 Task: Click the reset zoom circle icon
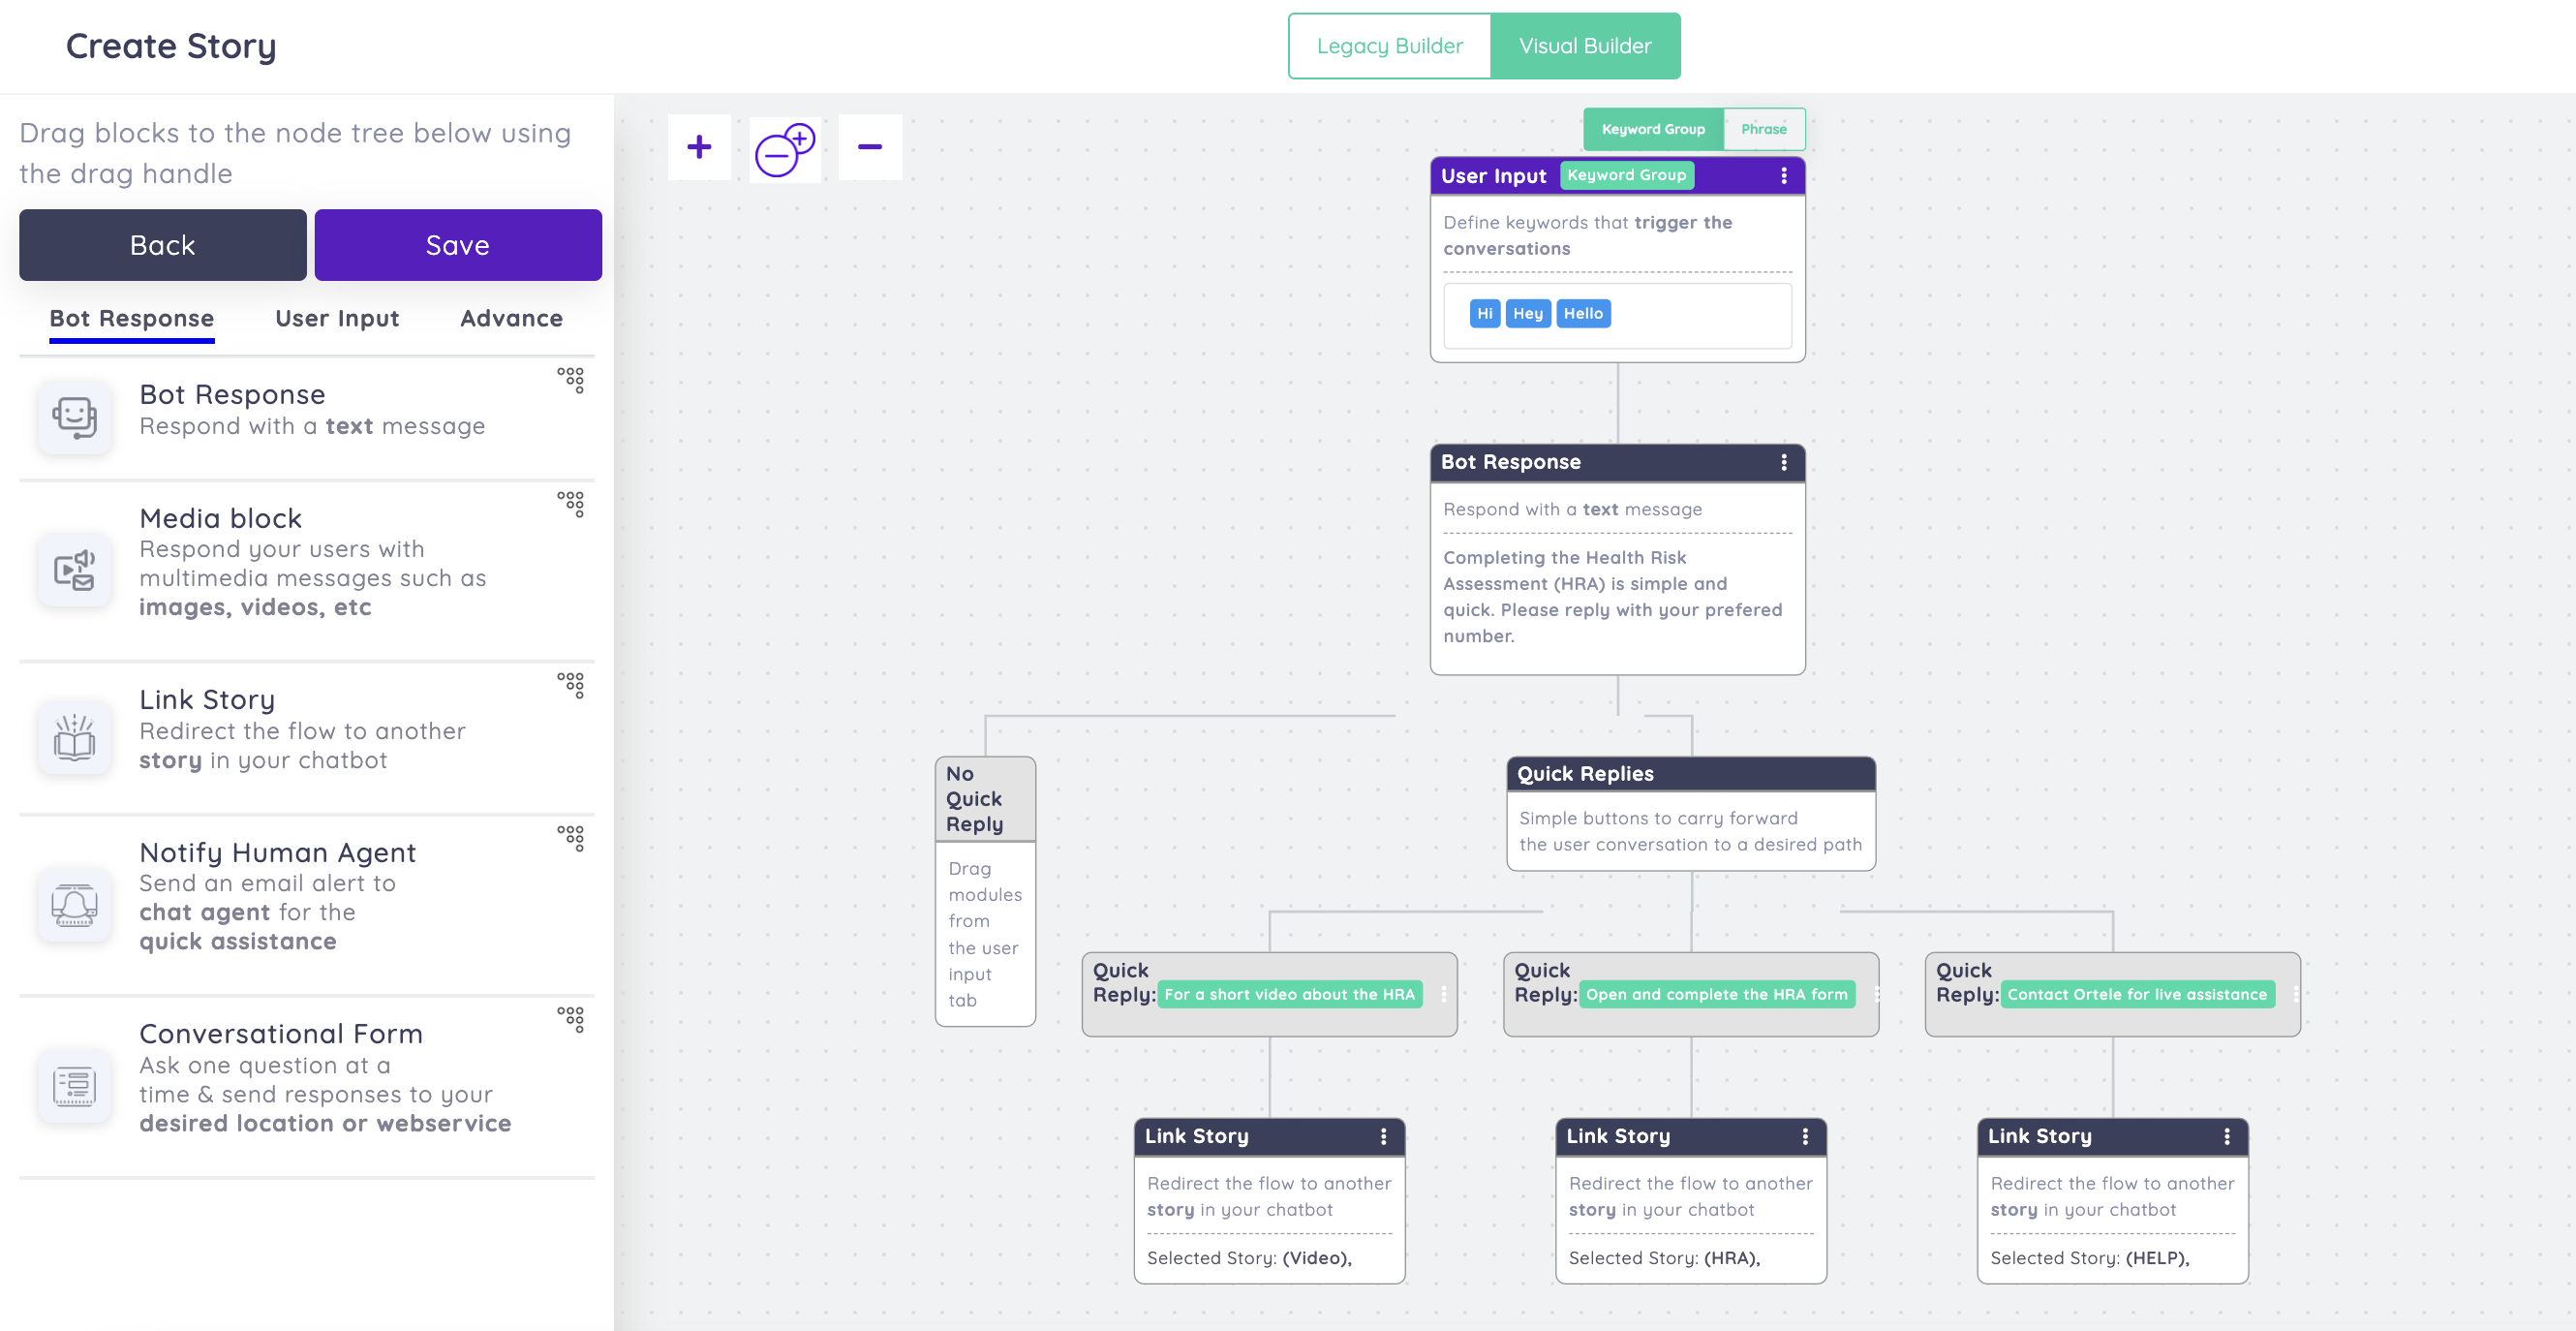[x=784, y=148]
